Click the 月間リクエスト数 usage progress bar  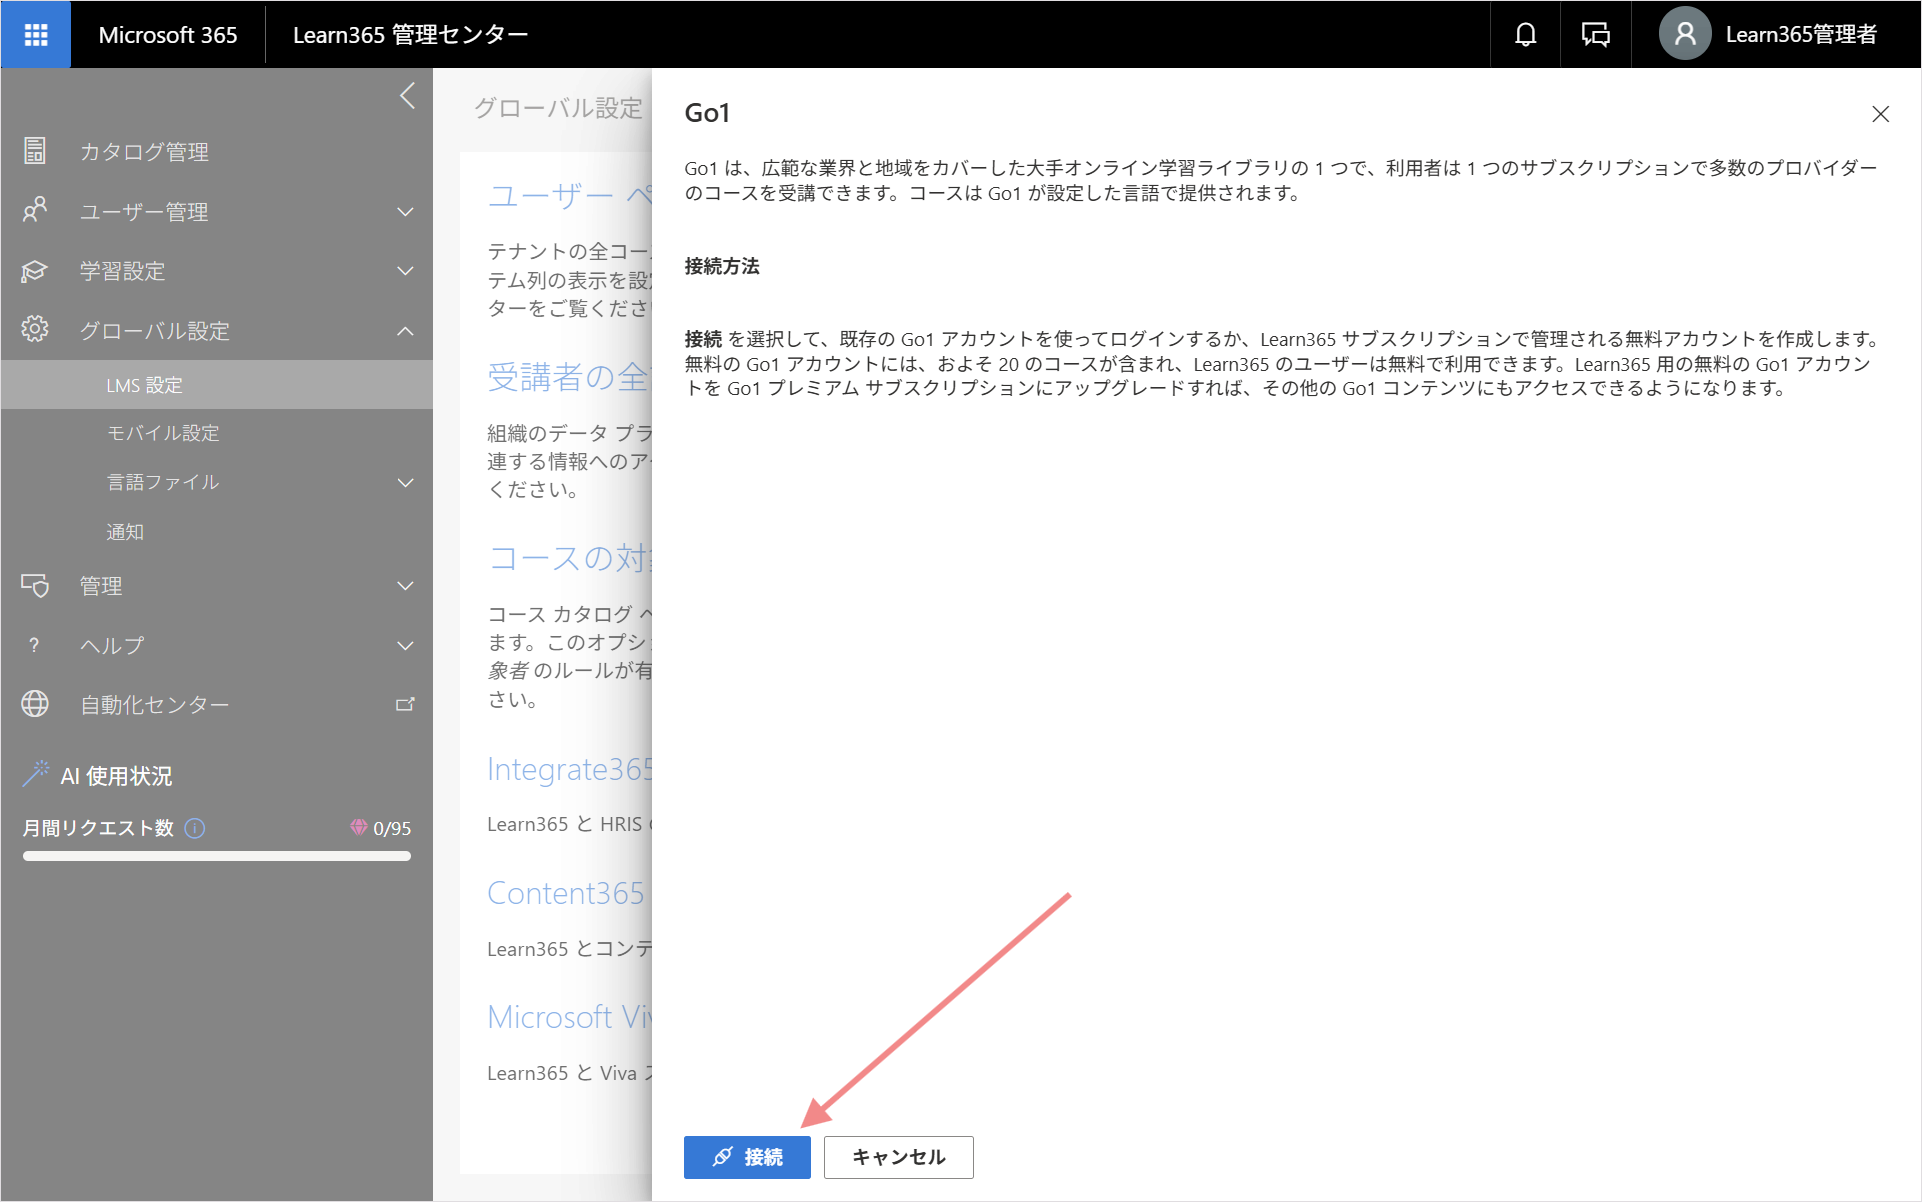click(x=217, y=856)
